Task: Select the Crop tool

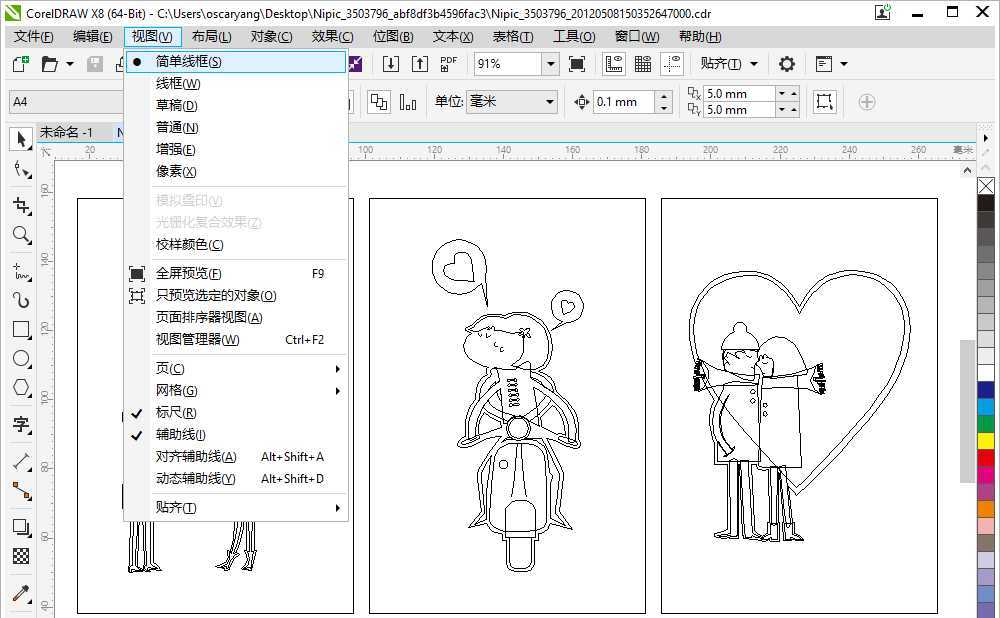Action: tap(20, 205)
